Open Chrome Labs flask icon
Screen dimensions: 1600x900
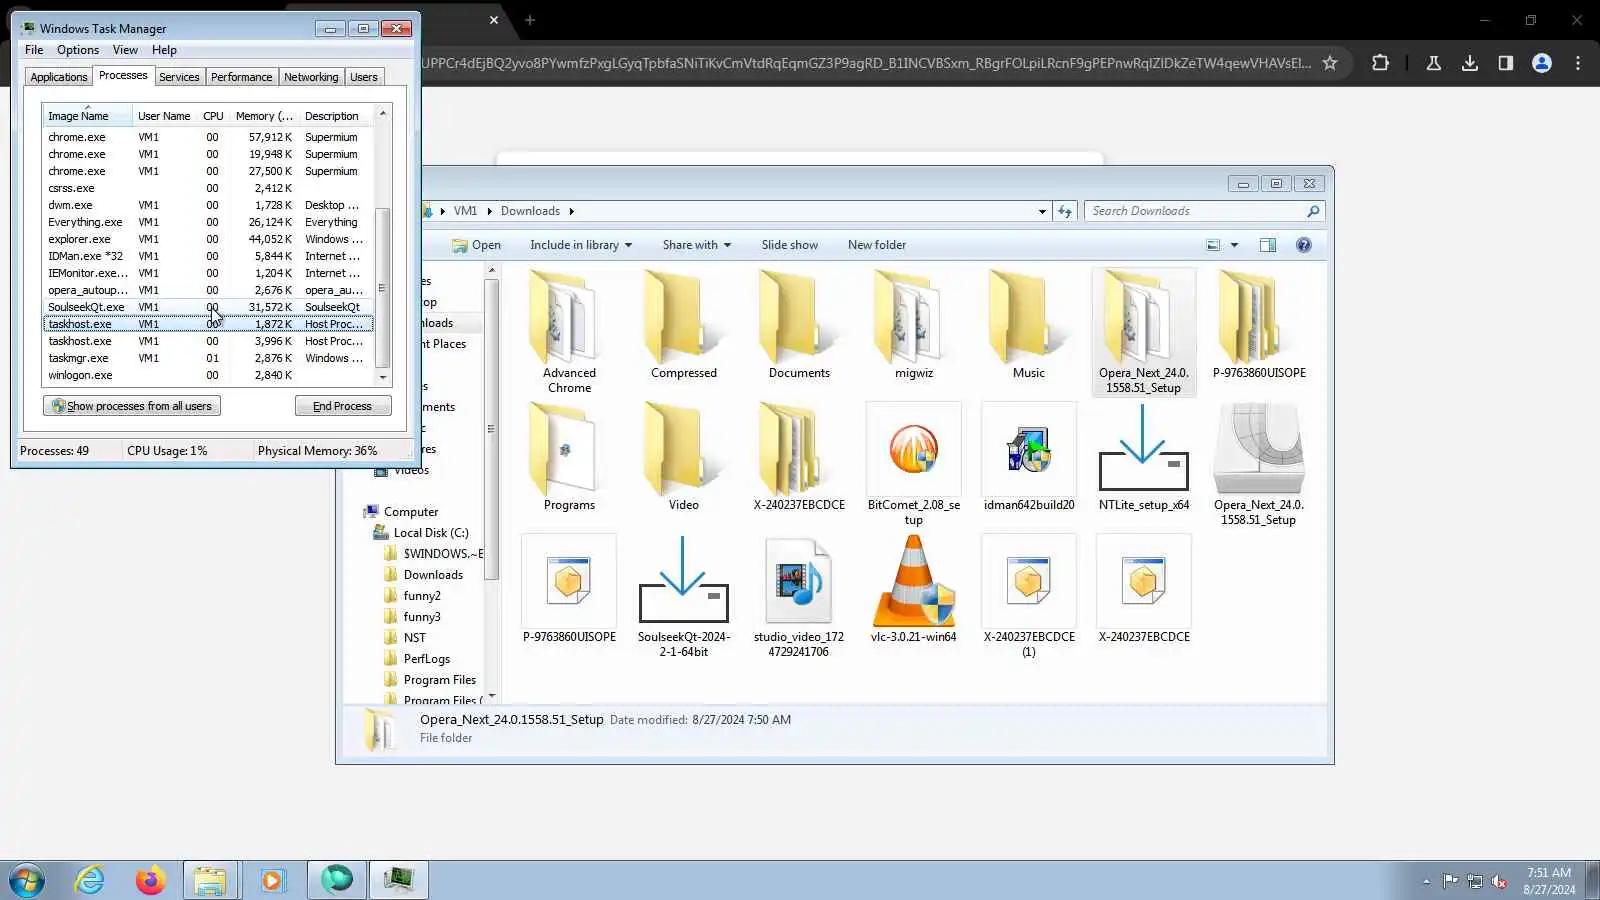tap(1433, 63)
